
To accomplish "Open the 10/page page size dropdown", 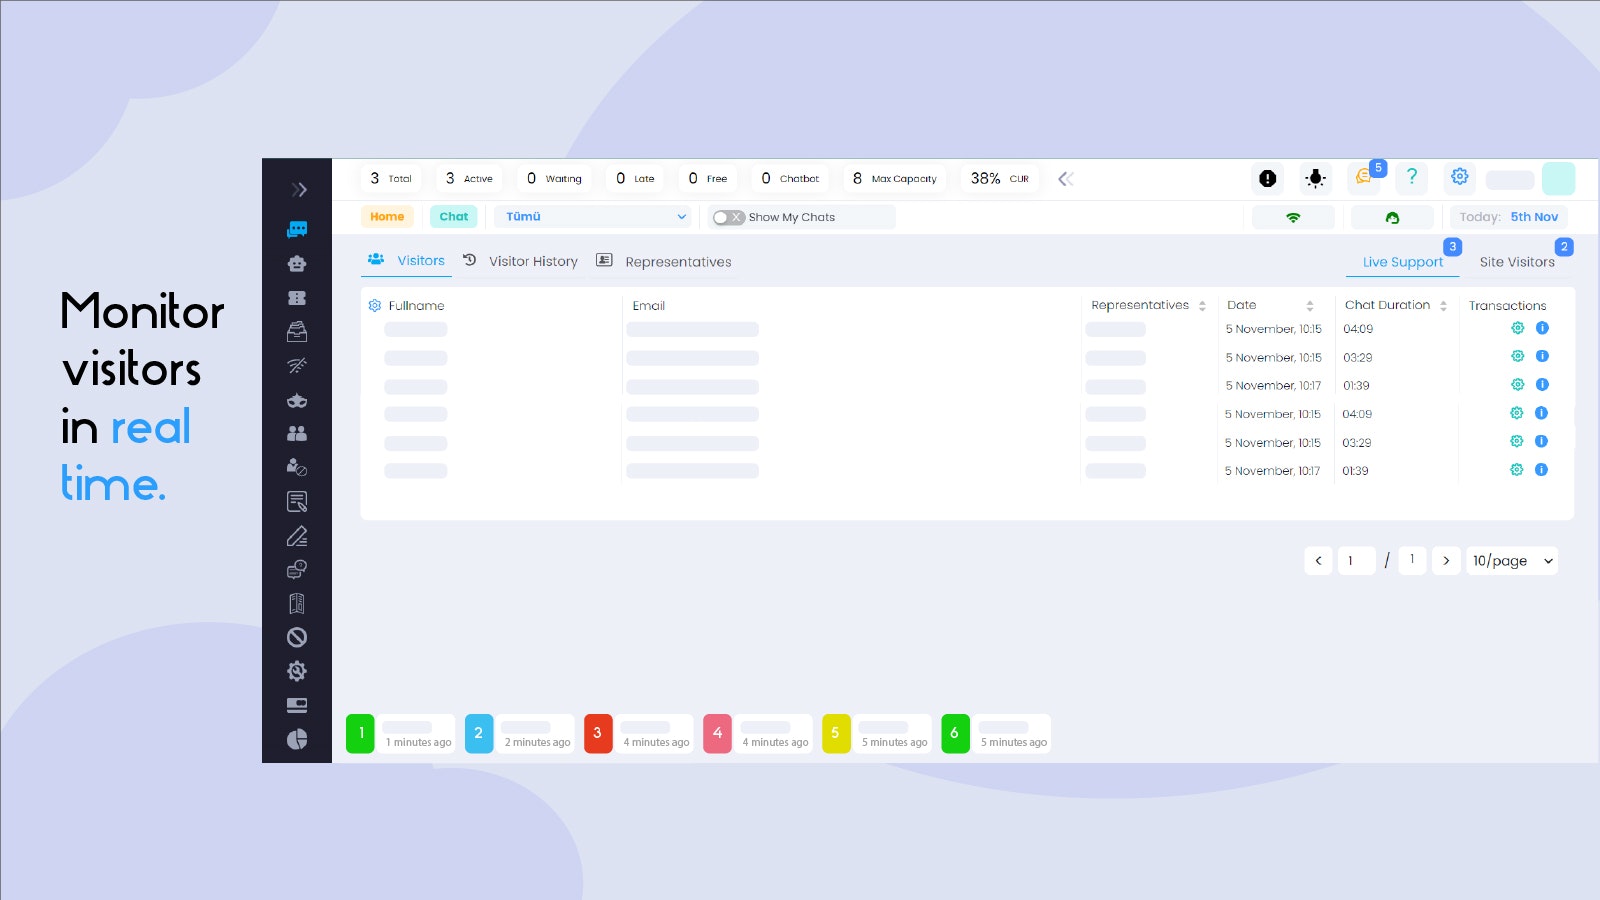I will tap(1511, 561).
